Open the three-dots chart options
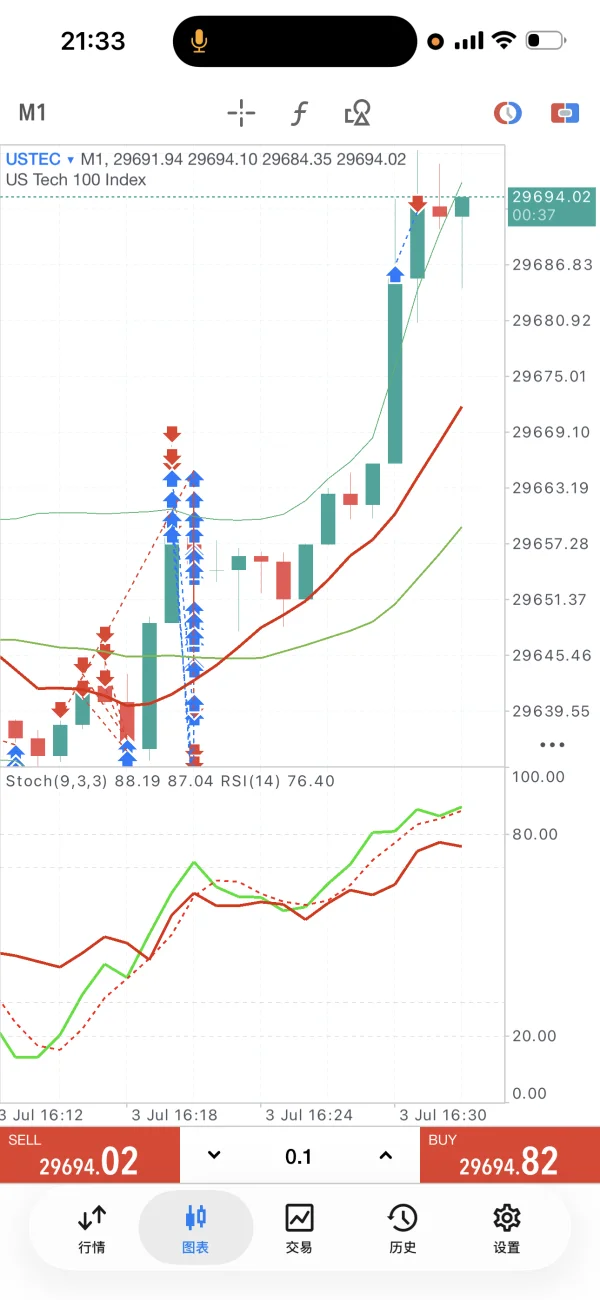This screenshot has height=1300, width=600. [551, 745]
